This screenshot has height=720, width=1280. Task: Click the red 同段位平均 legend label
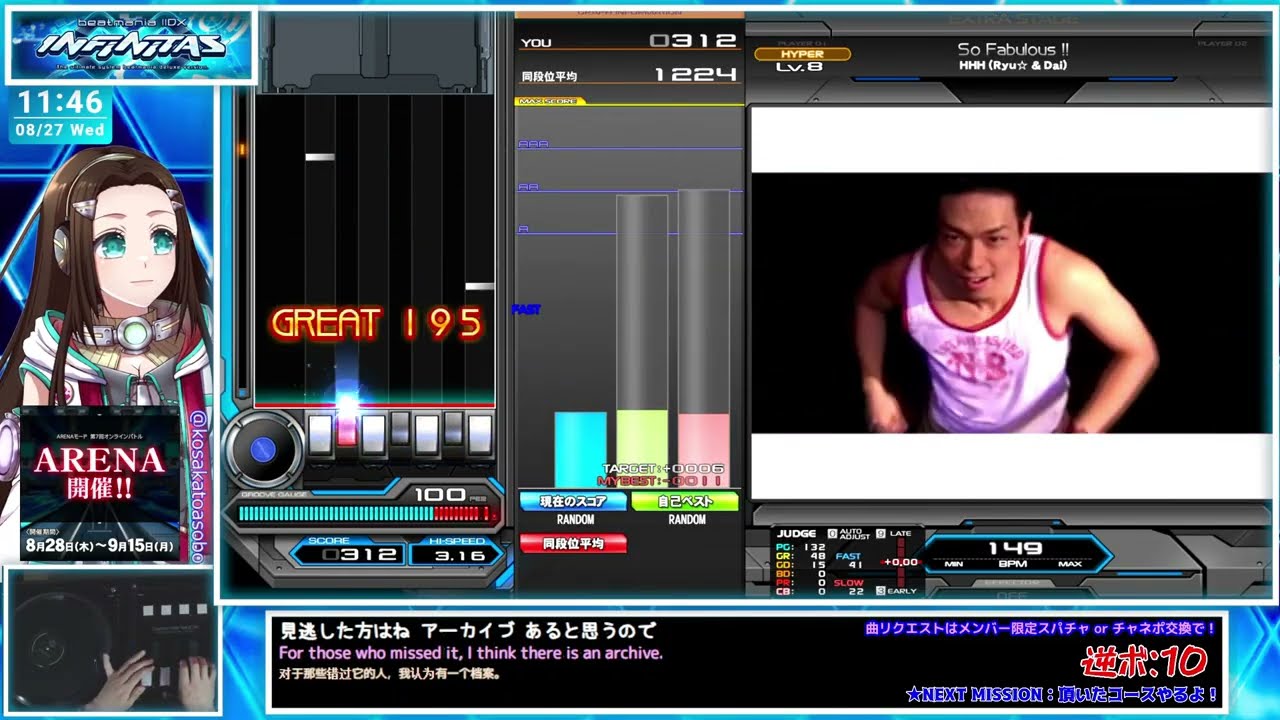click(x=573, y=544)
